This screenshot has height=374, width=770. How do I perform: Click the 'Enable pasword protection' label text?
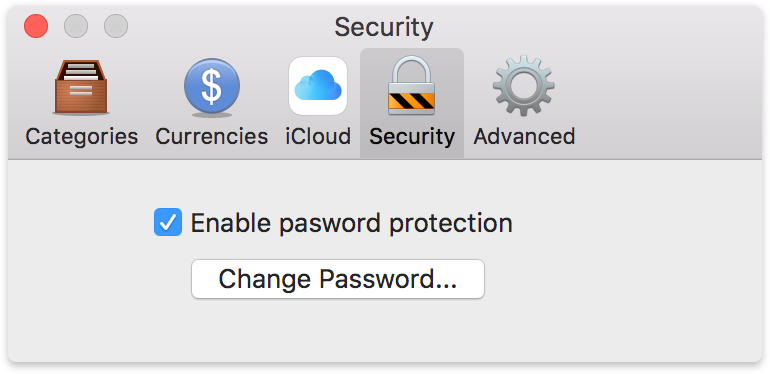pos(352,223)
